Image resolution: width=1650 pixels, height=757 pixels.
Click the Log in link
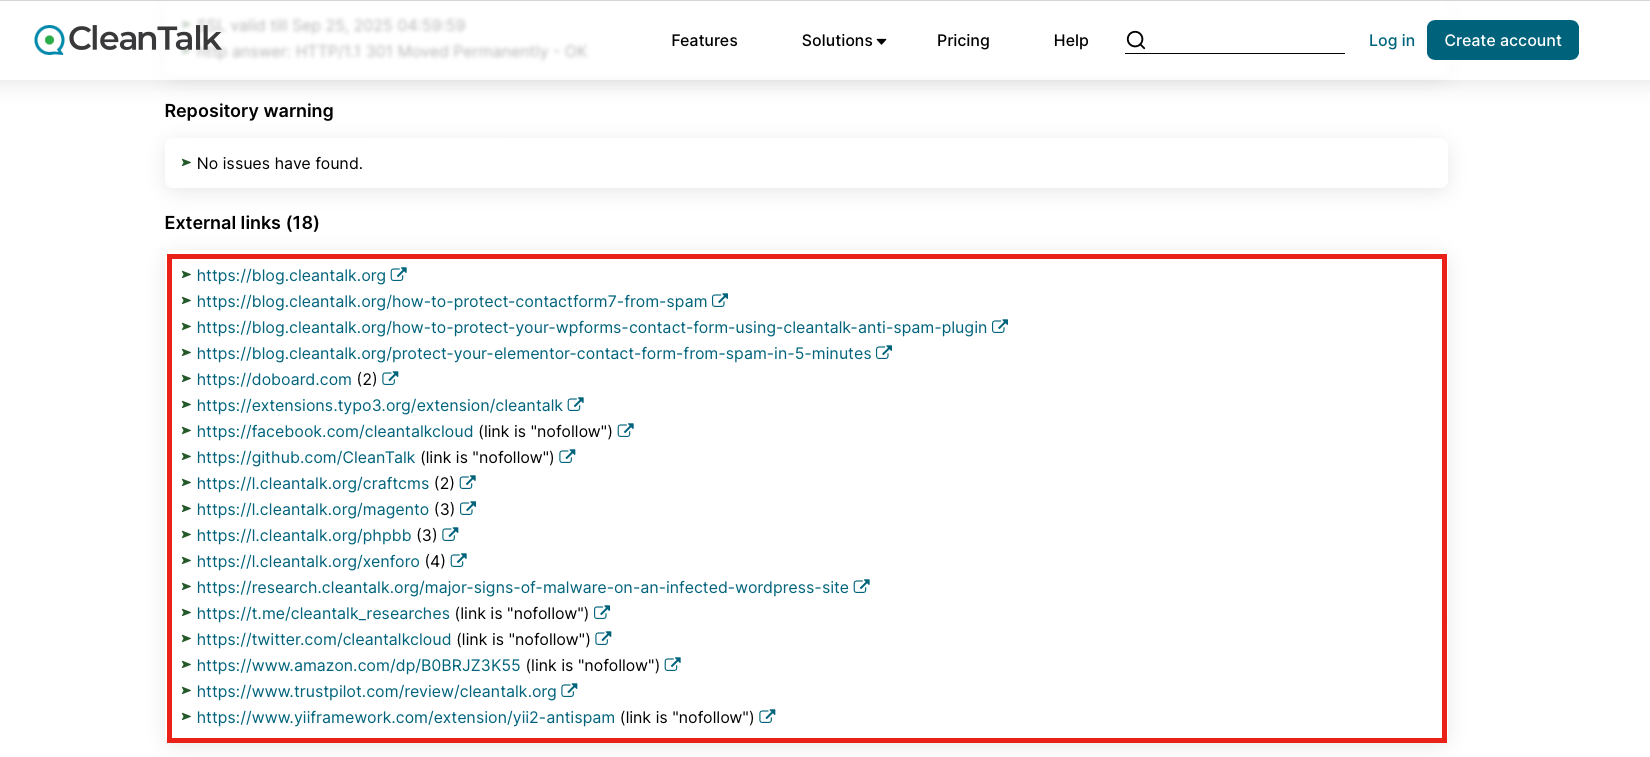(1391, 41)
